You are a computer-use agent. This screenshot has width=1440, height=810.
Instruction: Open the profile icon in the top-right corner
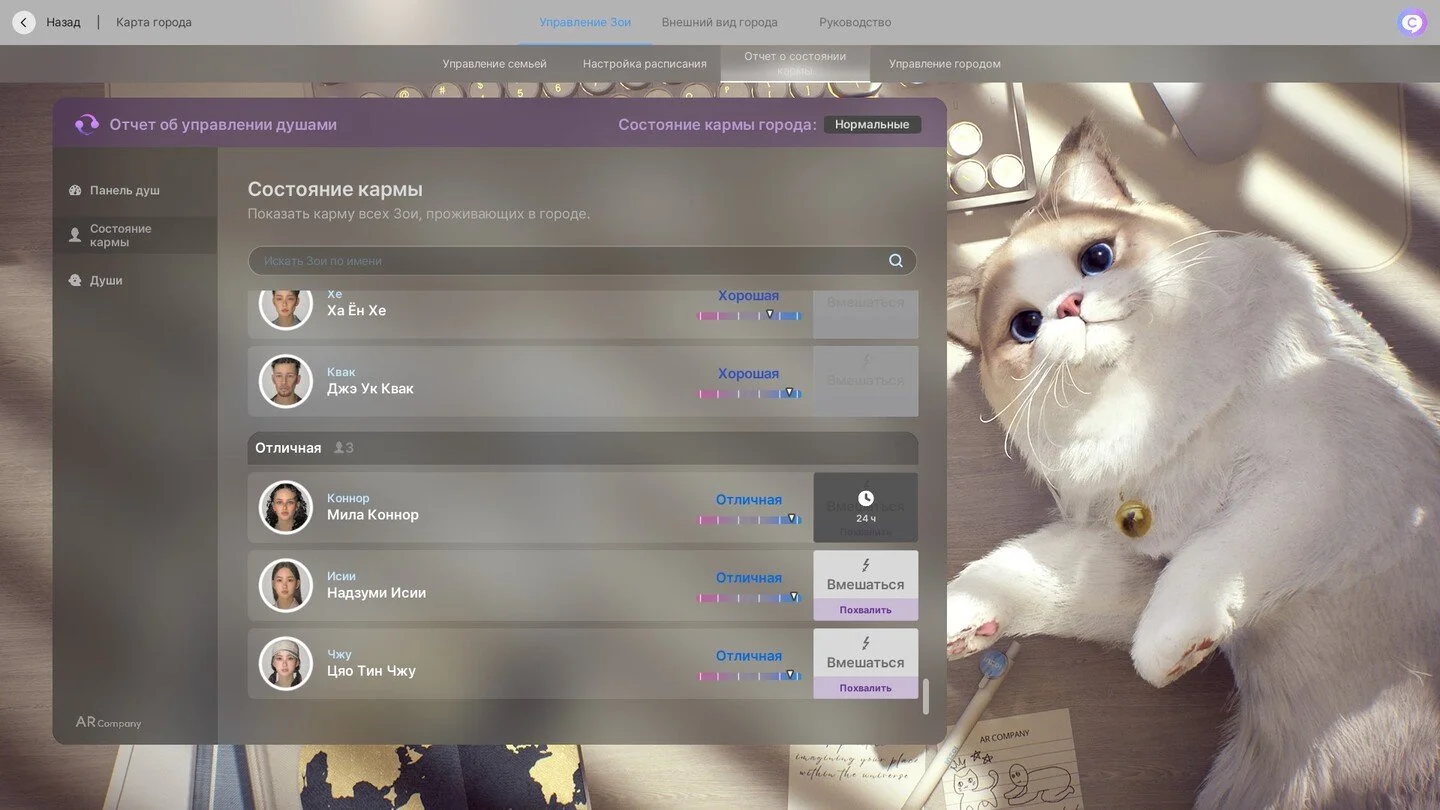click(x=1412, y=22)
